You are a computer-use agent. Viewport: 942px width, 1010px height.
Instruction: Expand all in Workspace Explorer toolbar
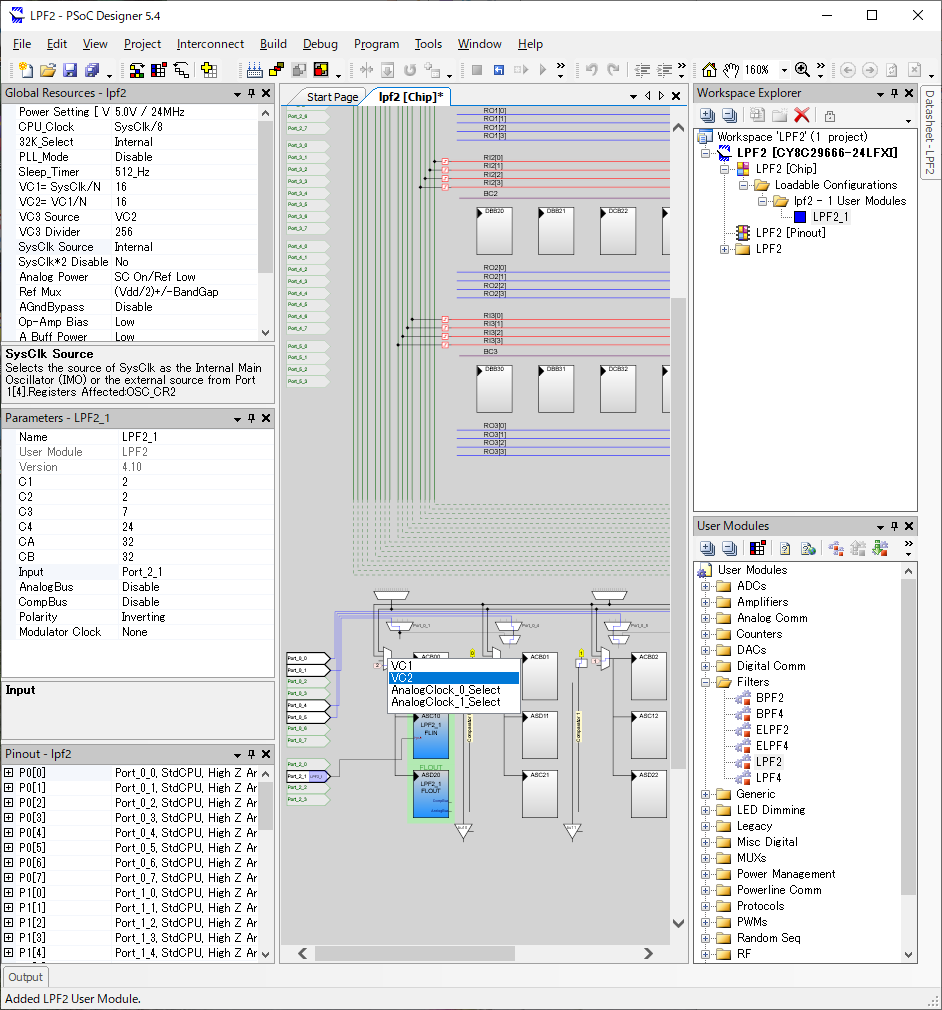[707, 115]
